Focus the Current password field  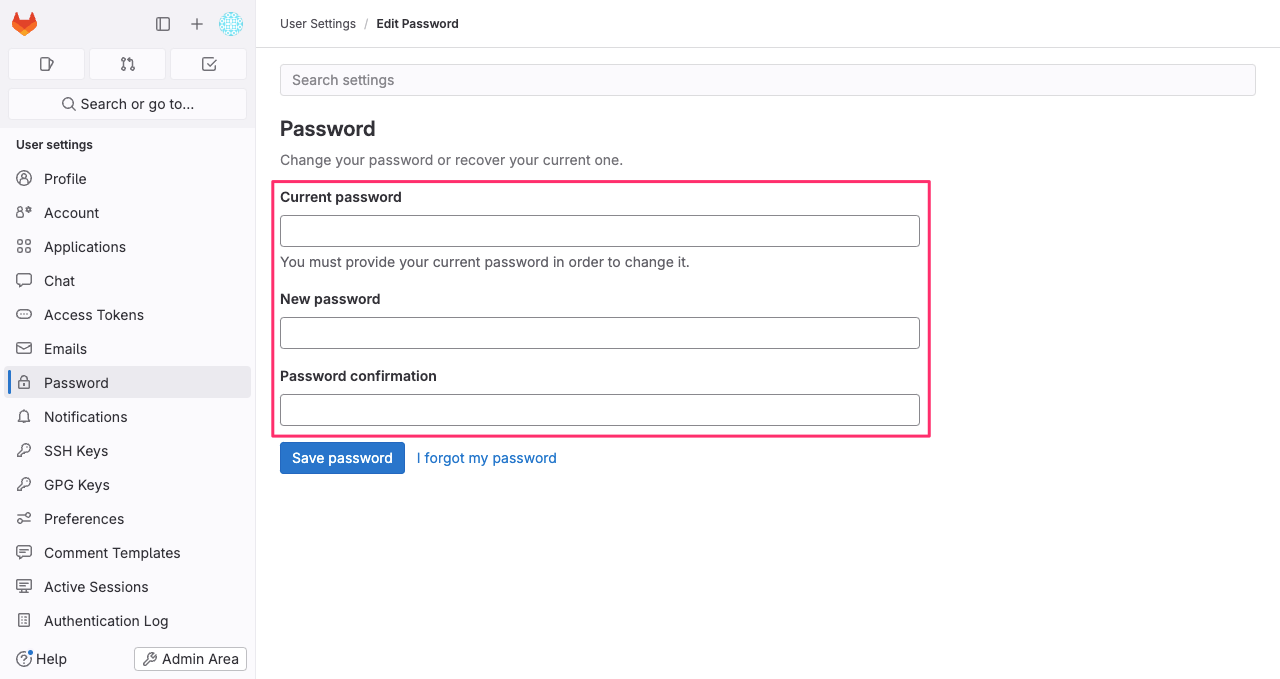tap(600, 231)
